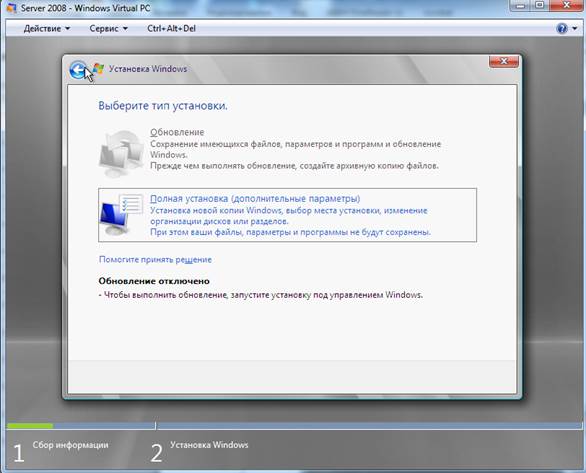Screen dimensions: 586x473
Task: Click the Windows flag setup icon
Action: click(x=98, y=69)
